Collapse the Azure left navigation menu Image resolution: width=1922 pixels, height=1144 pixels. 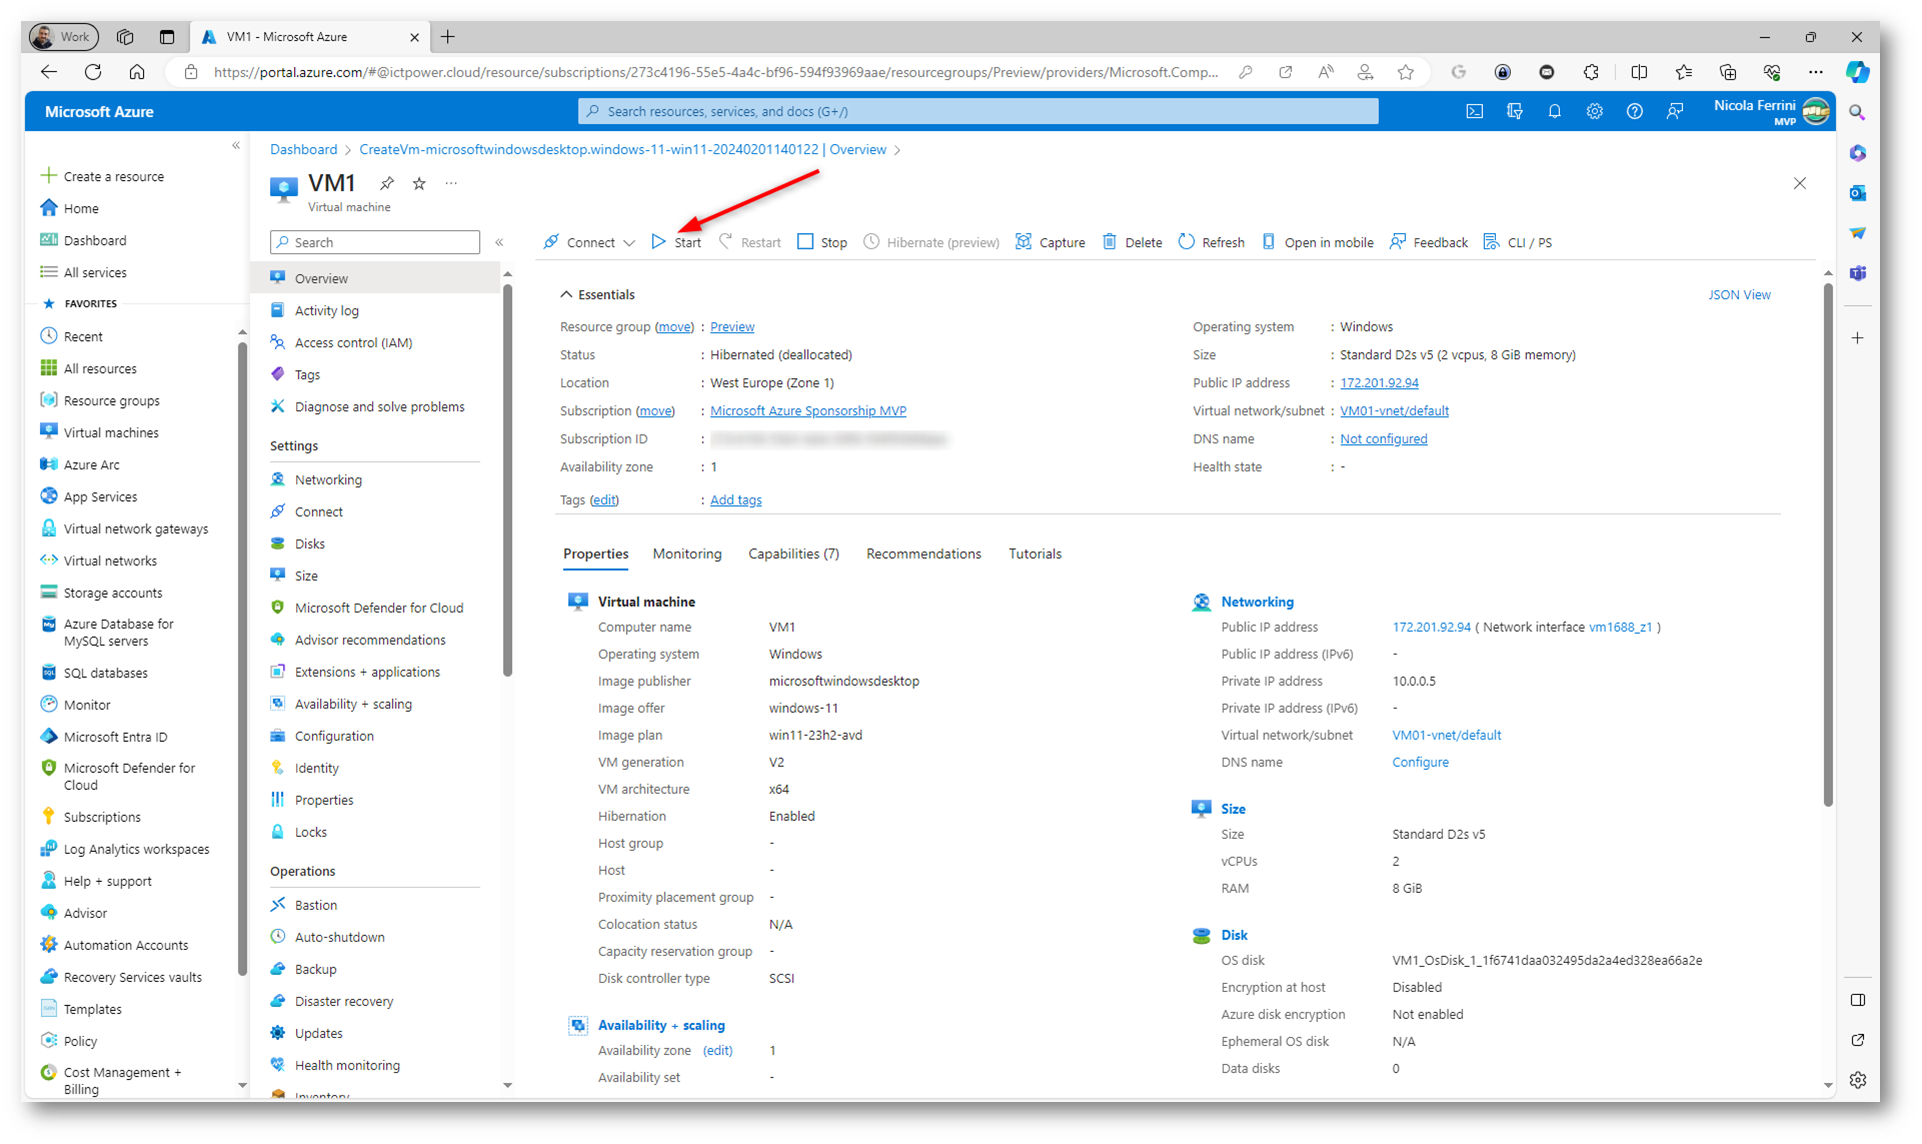tap(236, 146)
